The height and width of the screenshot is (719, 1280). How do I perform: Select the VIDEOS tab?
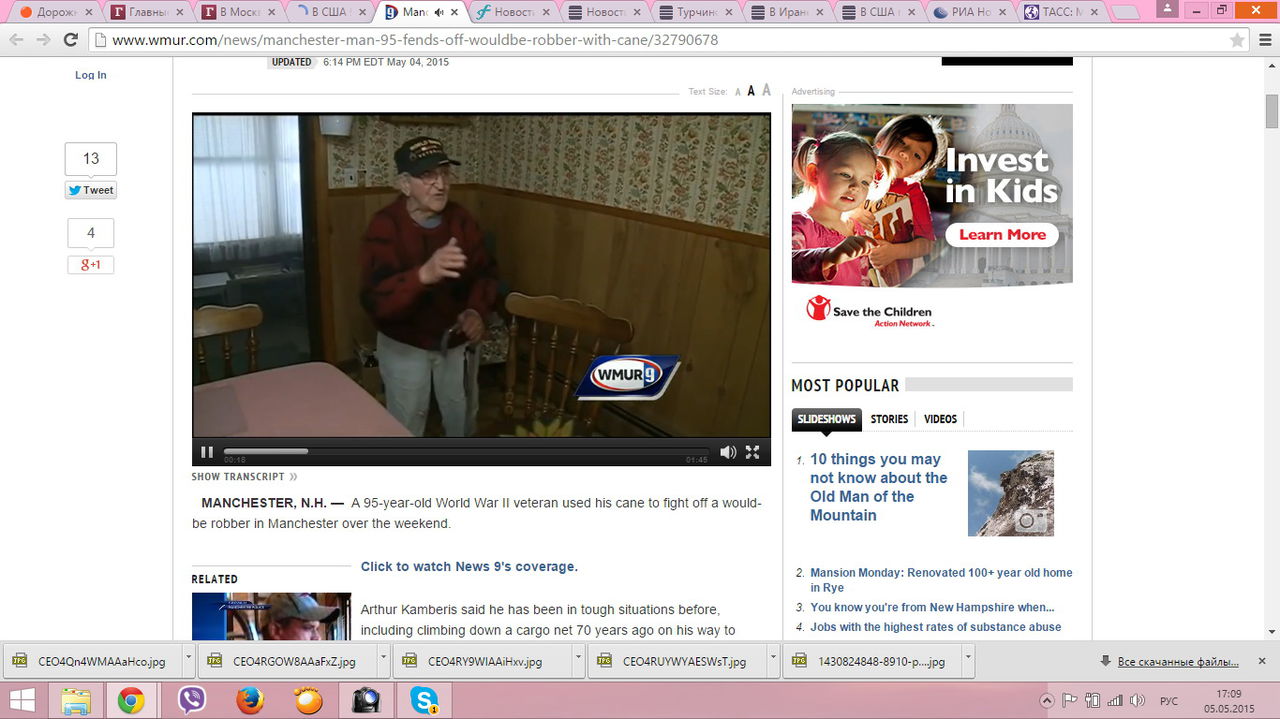pos(940,419)
